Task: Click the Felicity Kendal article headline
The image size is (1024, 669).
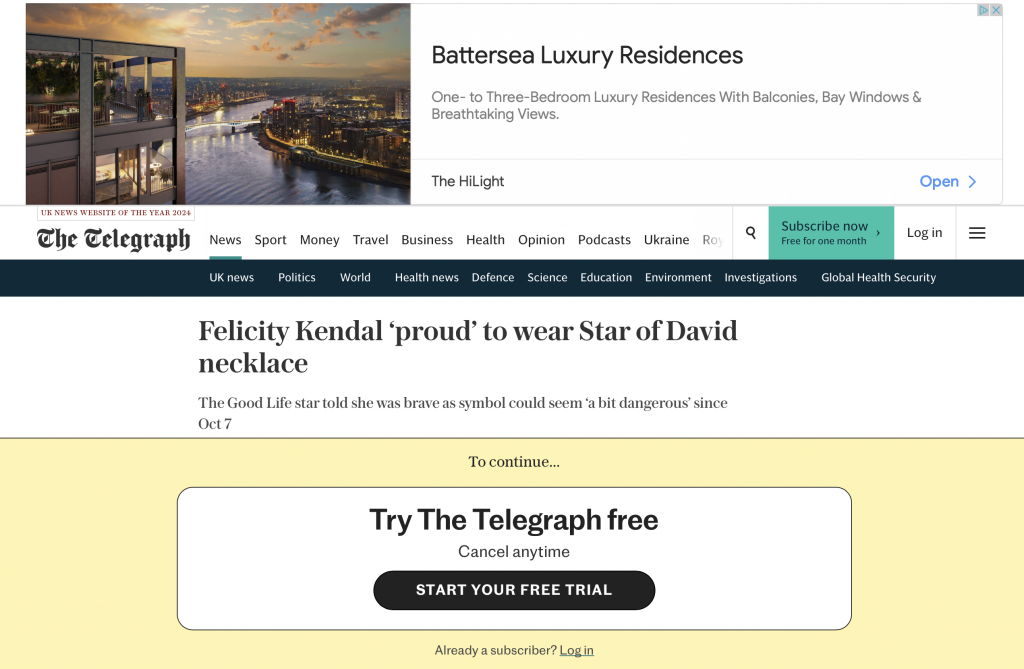Action: point(467,346)
